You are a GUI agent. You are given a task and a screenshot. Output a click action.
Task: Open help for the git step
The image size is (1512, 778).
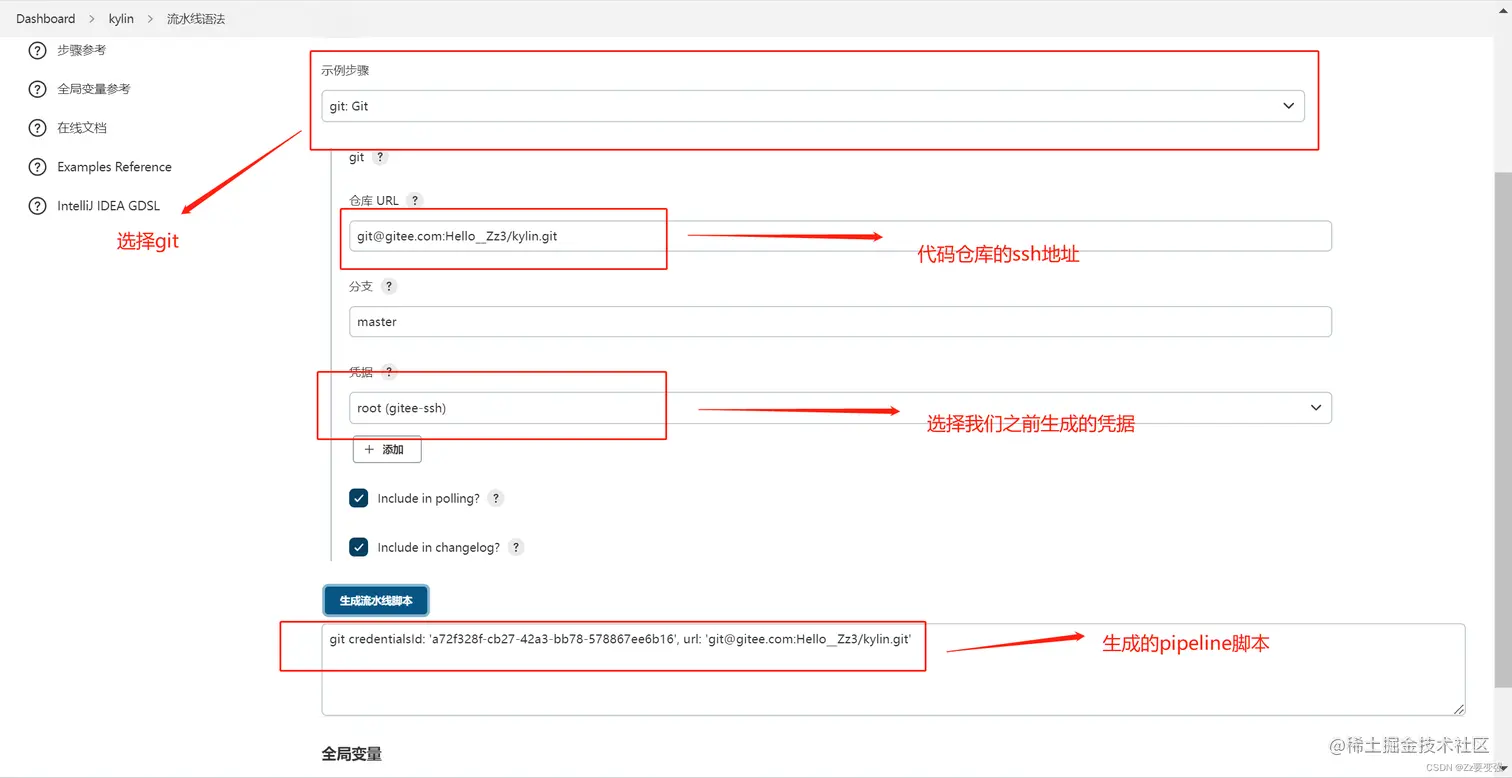pos(380,157)
